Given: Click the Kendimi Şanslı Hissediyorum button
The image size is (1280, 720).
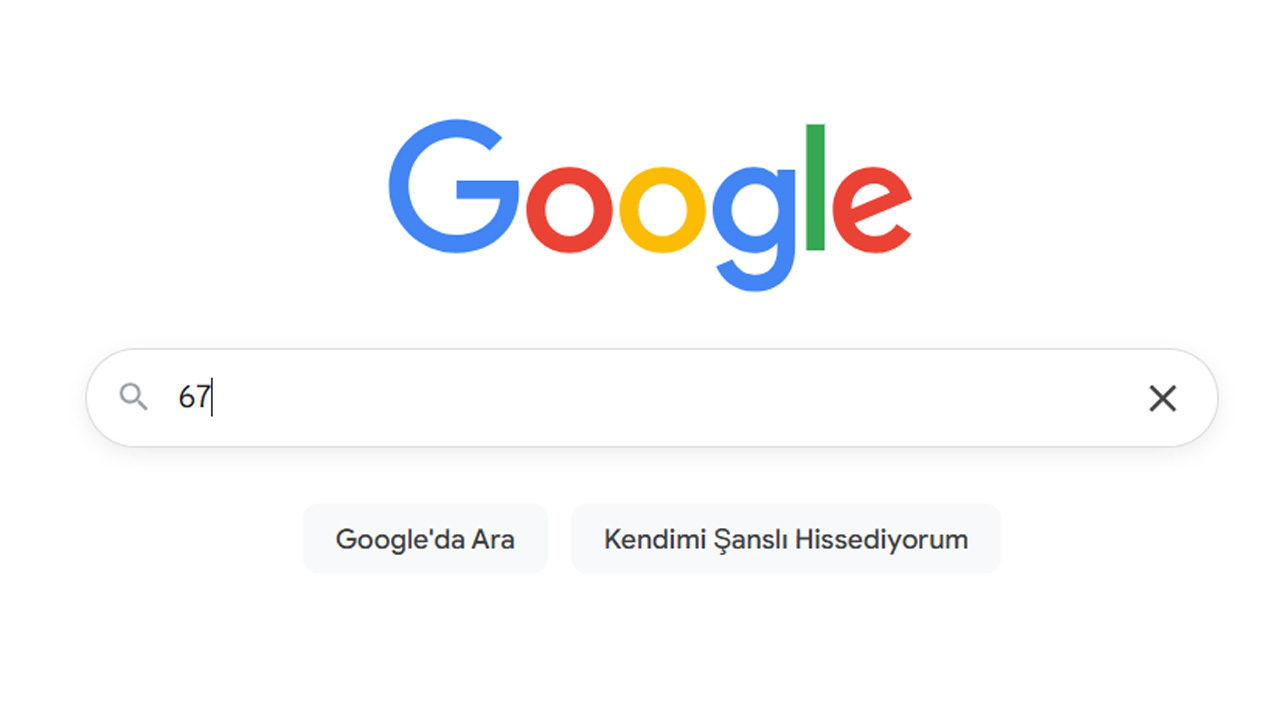Looking at the screenshot, I should [786, 539].
